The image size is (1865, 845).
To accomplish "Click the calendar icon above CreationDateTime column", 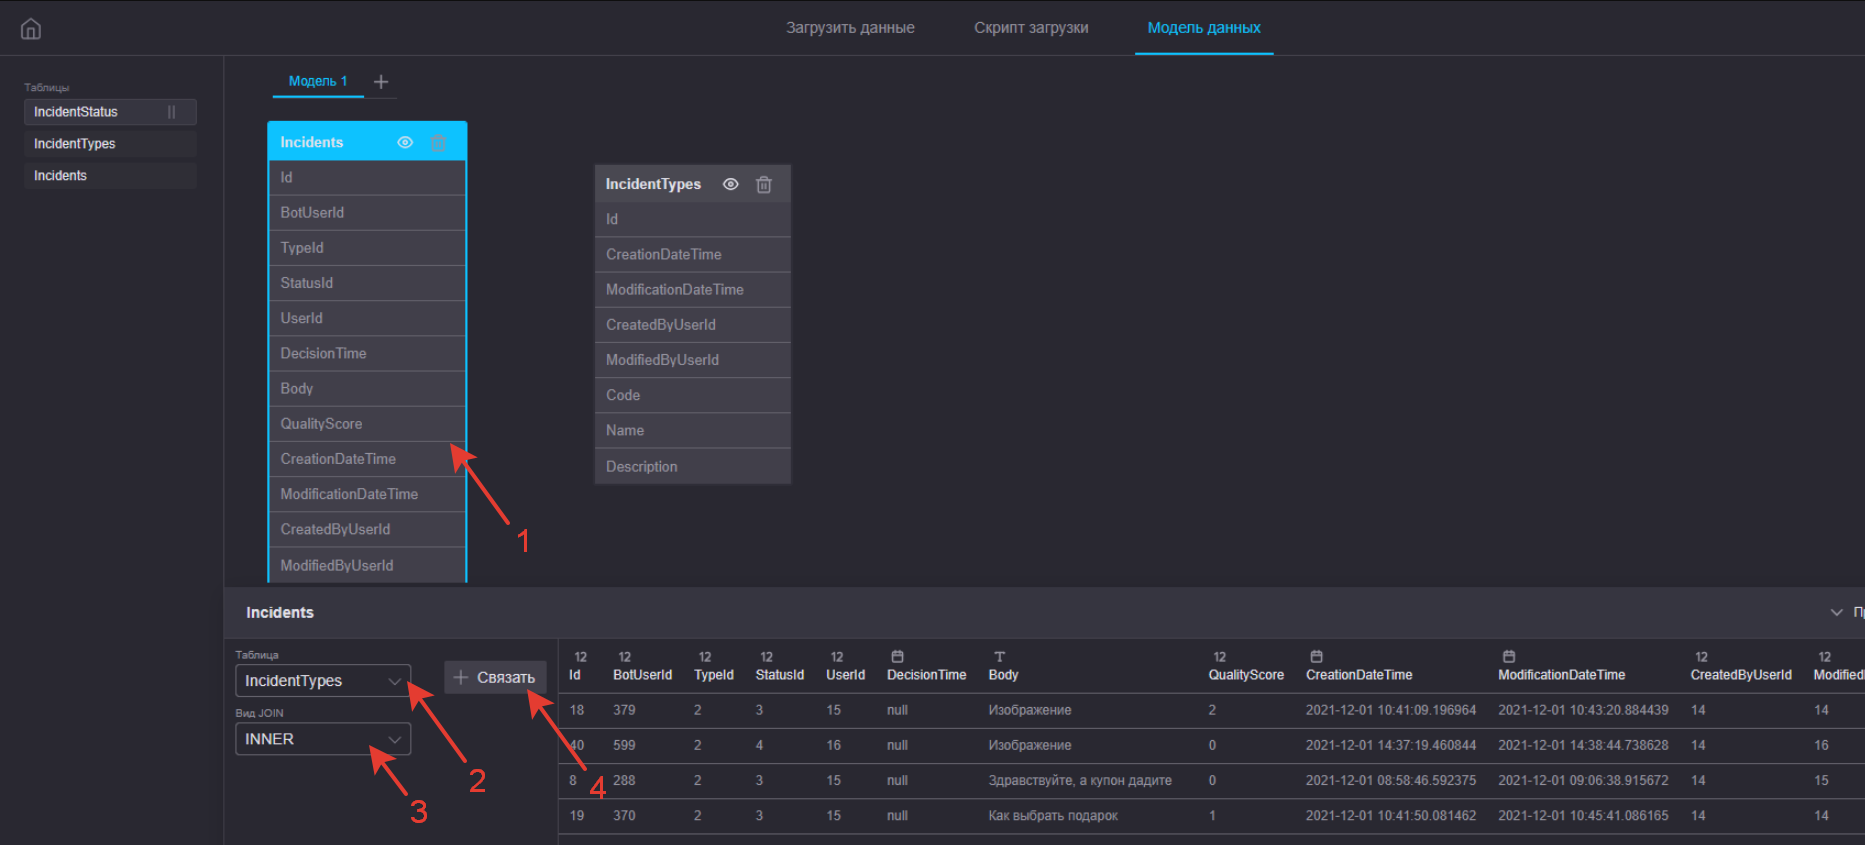I will [x=1316, y=657].
